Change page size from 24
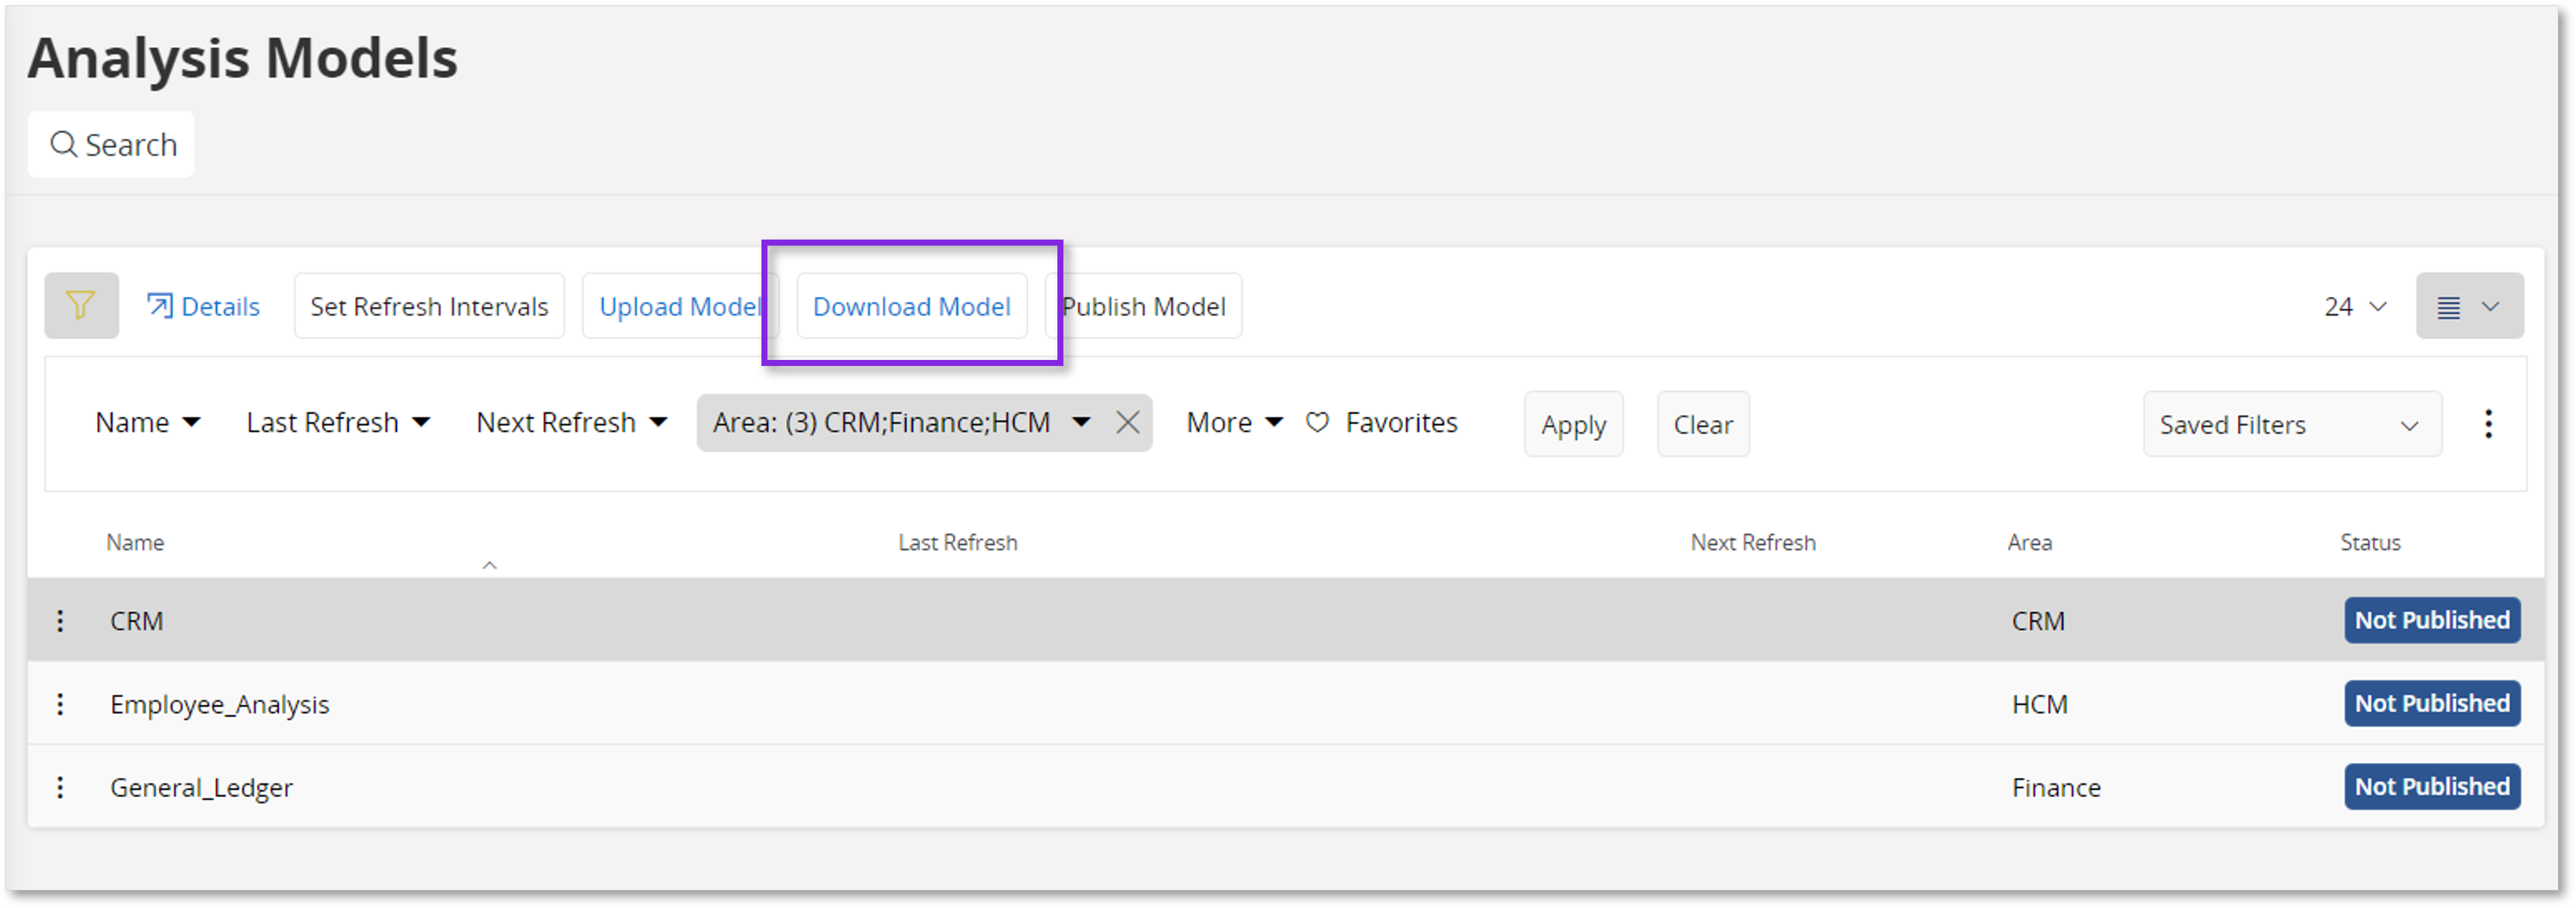Screen dimensions: 2576x908 pos(2354,306)
